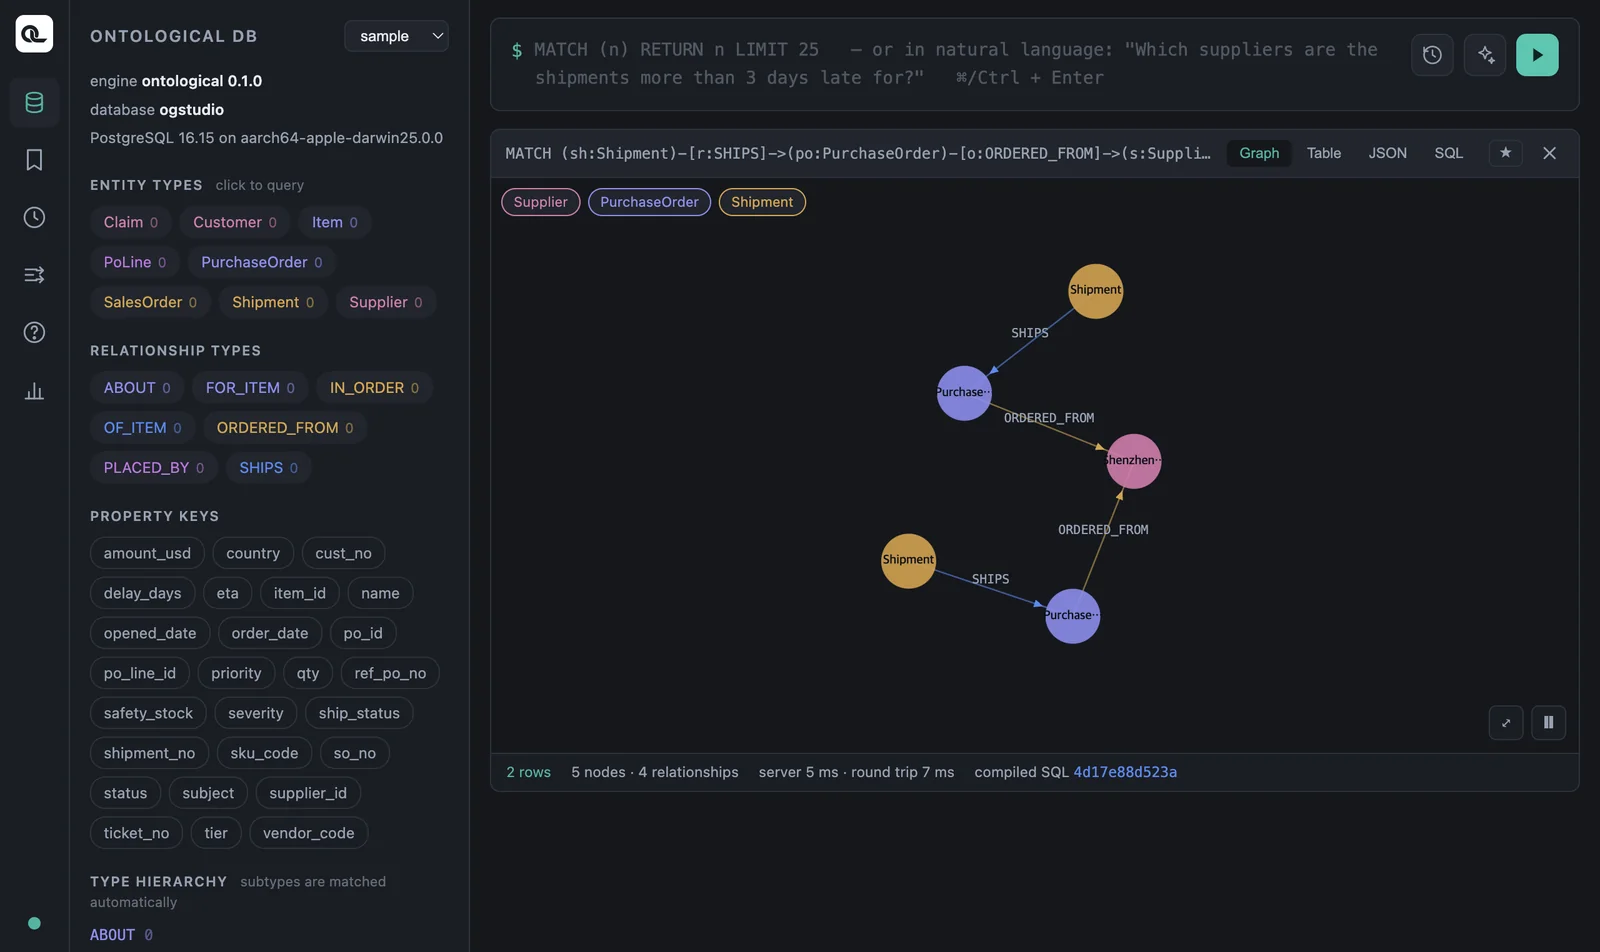This screenshot has width=1600, height=952.
Task: Click the PLACED_BY relationship type
Action: pyautogui.click(x=154, y=468)
